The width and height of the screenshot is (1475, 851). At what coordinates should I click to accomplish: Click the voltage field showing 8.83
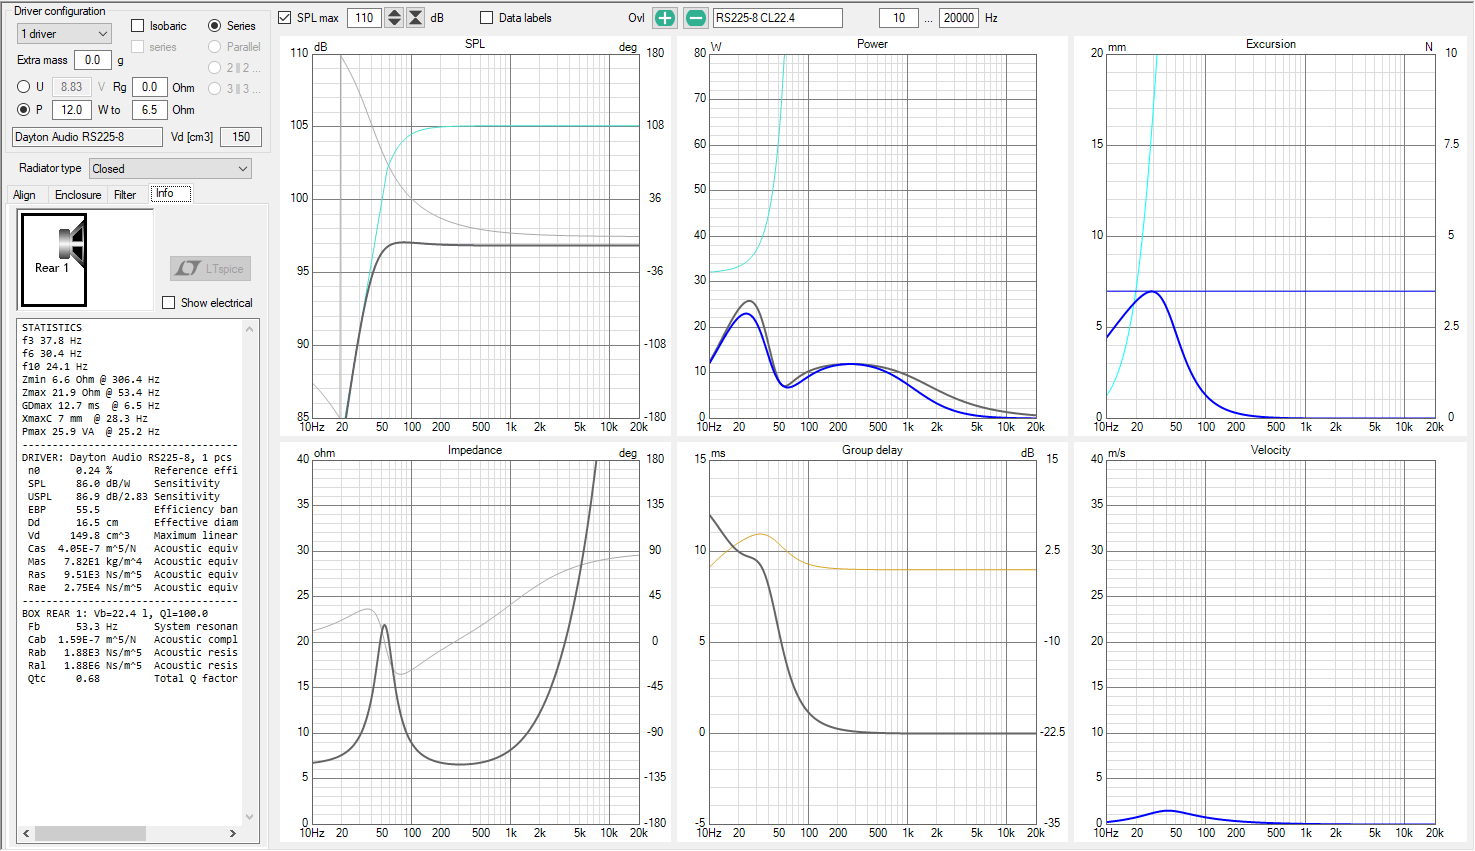point(71,87)
